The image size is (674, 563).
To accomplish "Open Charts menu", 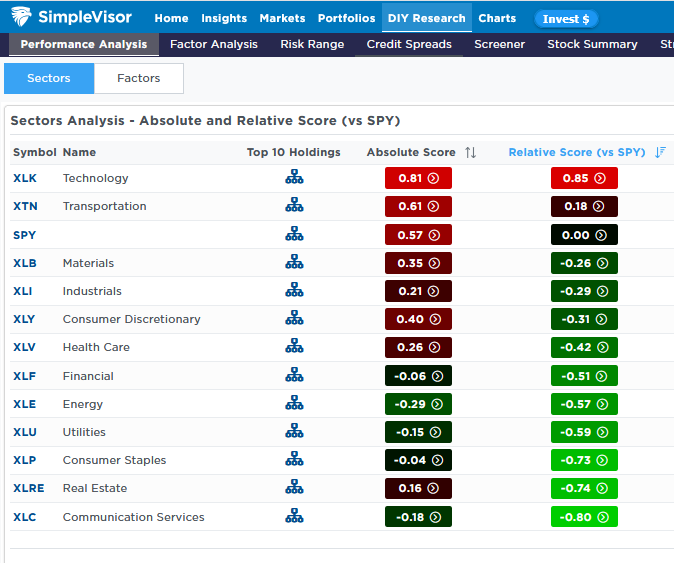I will [x=497, y=18].
